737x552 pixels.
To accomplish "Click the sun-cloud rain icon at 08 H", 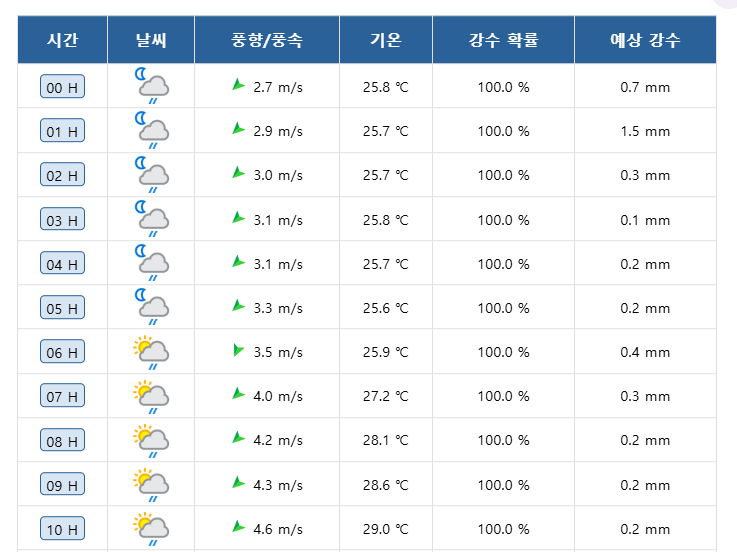I will (151, 440).
